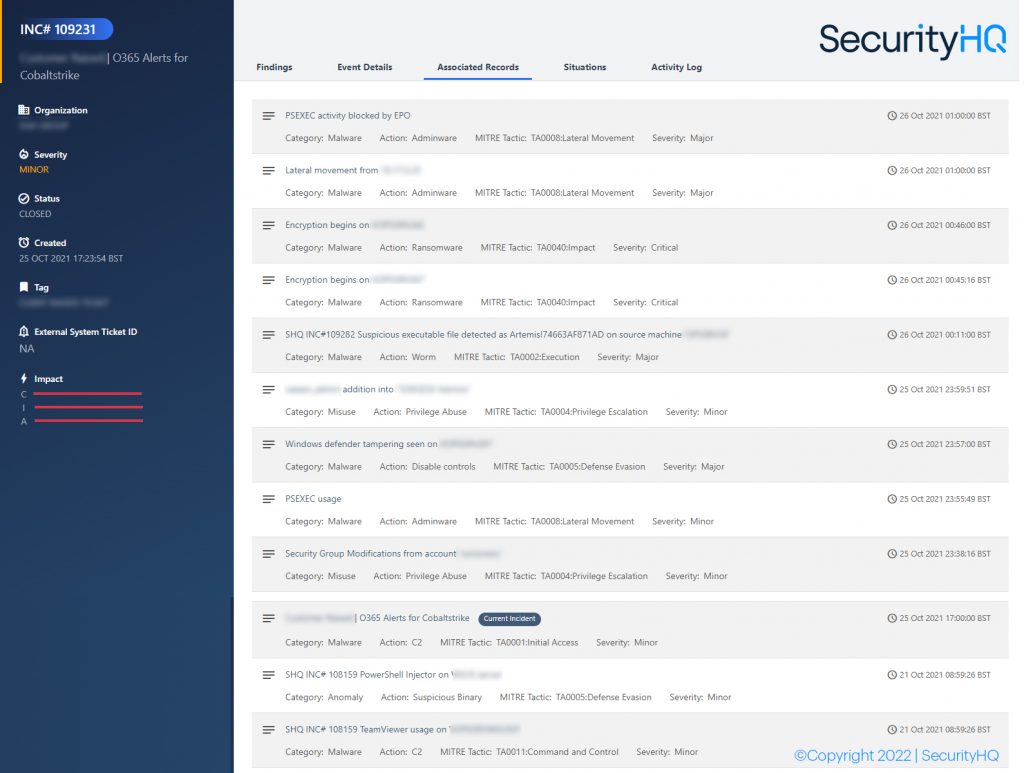Screen dimensions: 1024x773
Task: Switch to Event Details tab
Action: [364, 67]
